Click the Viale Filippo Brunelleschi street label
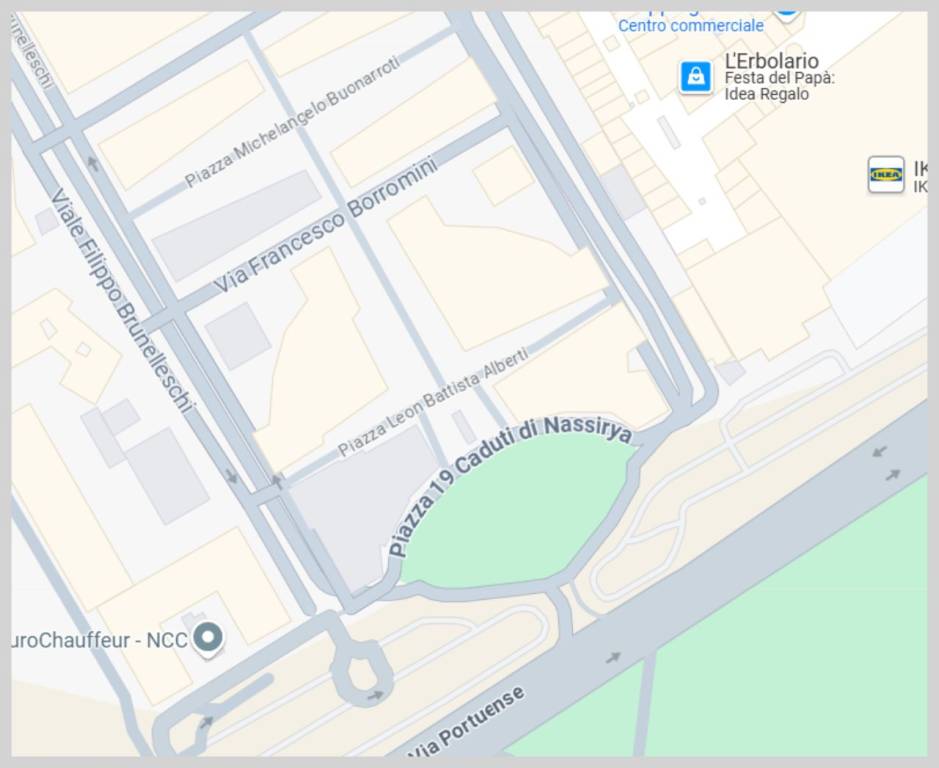This screenshot has height=768, width=939. tap(122, 301)
